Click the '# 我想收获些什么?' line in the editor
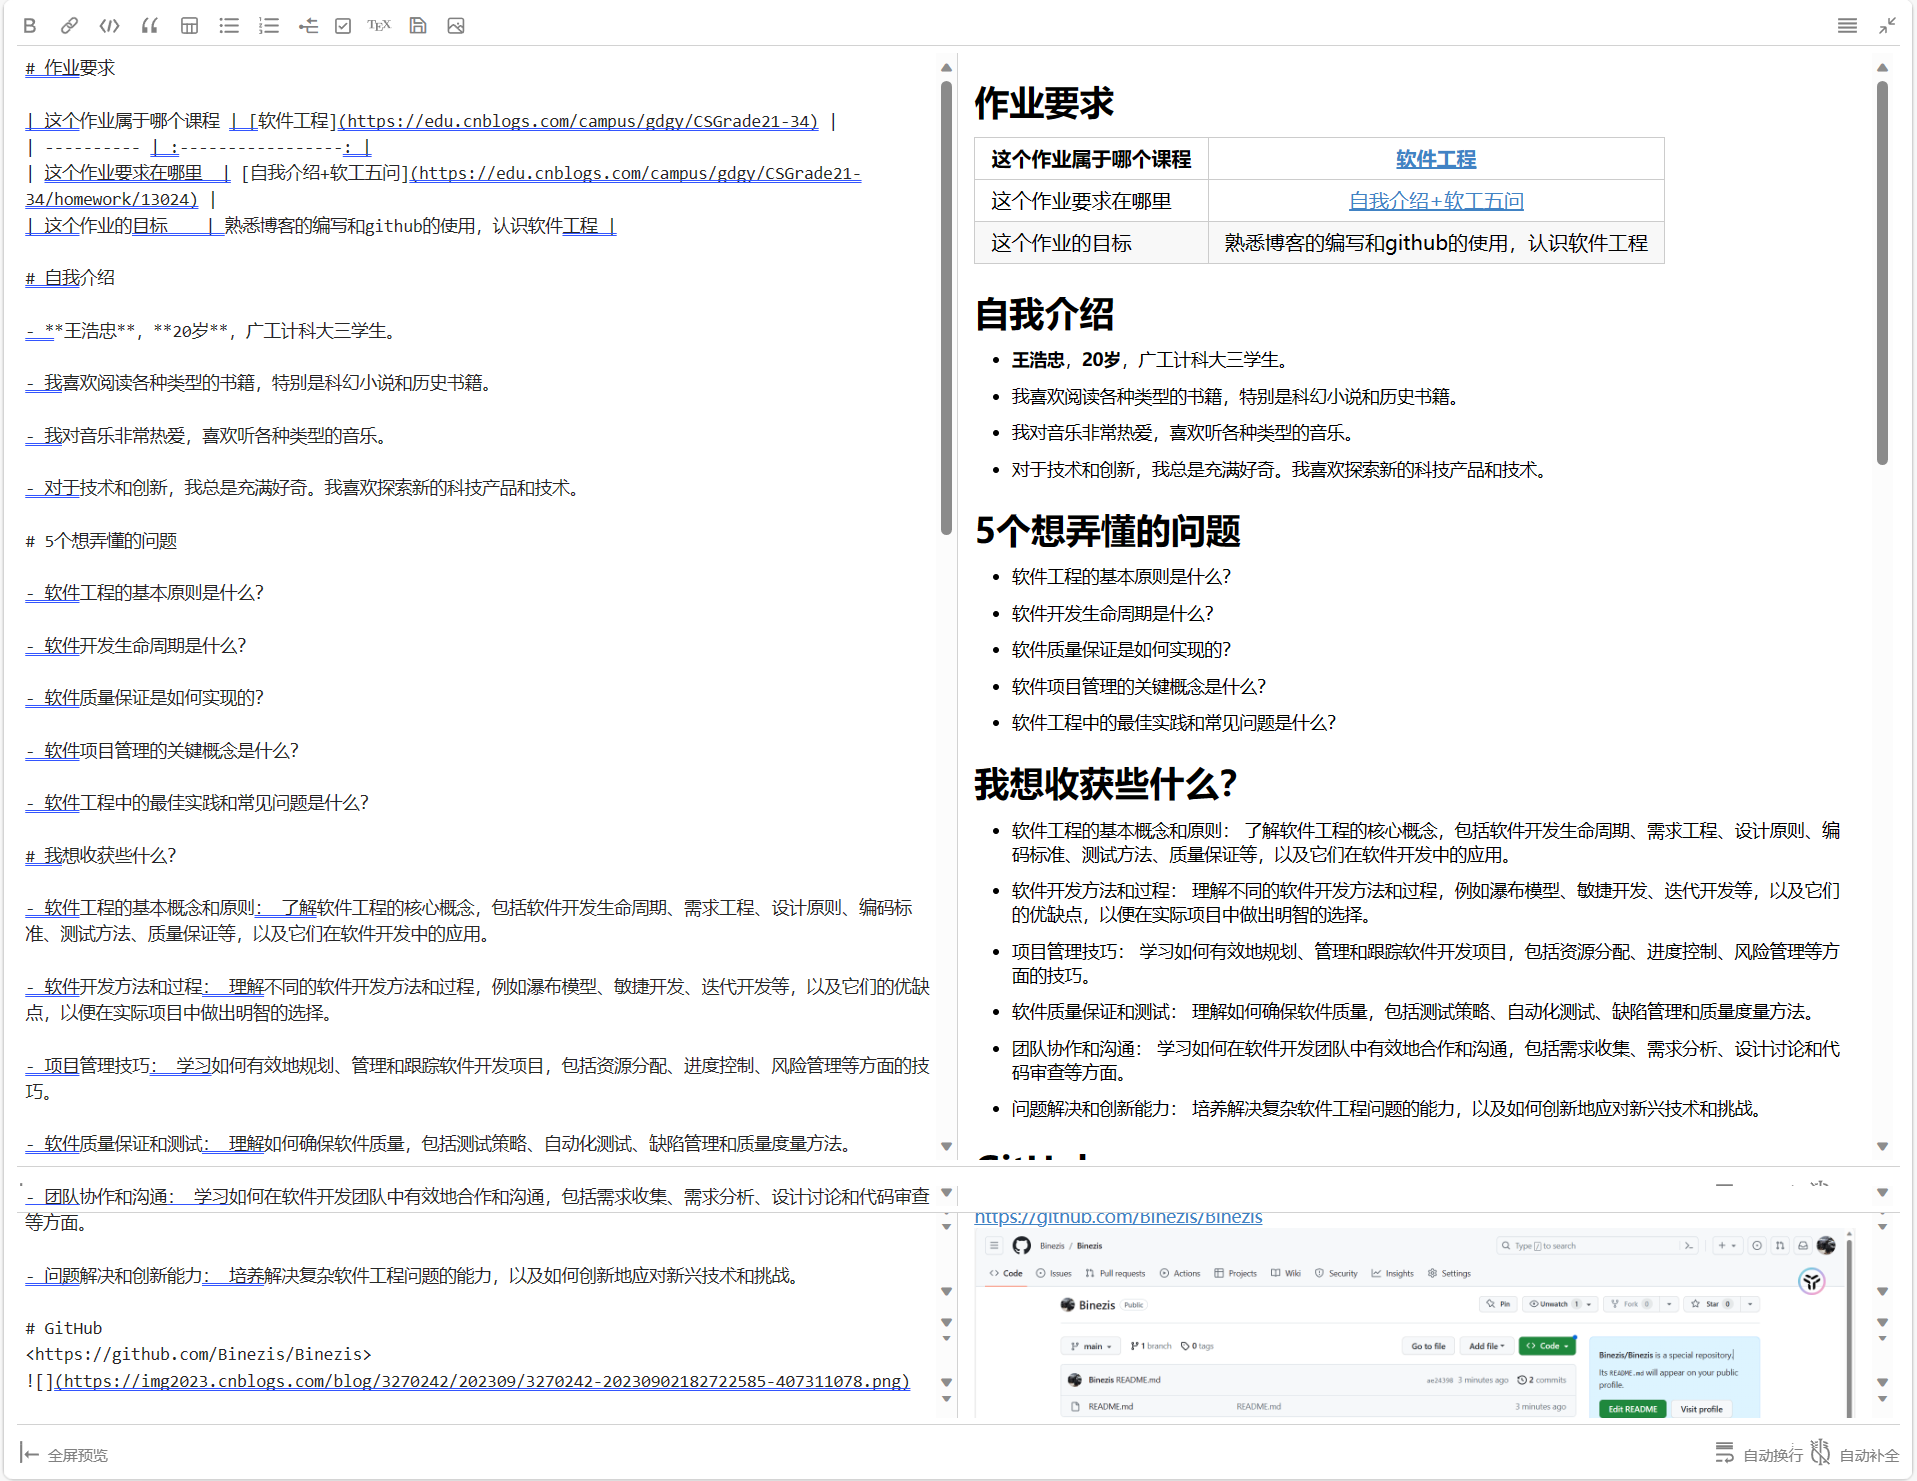Image resolution: width=1917 pixels, height=1481 pixels. (101, 856)
